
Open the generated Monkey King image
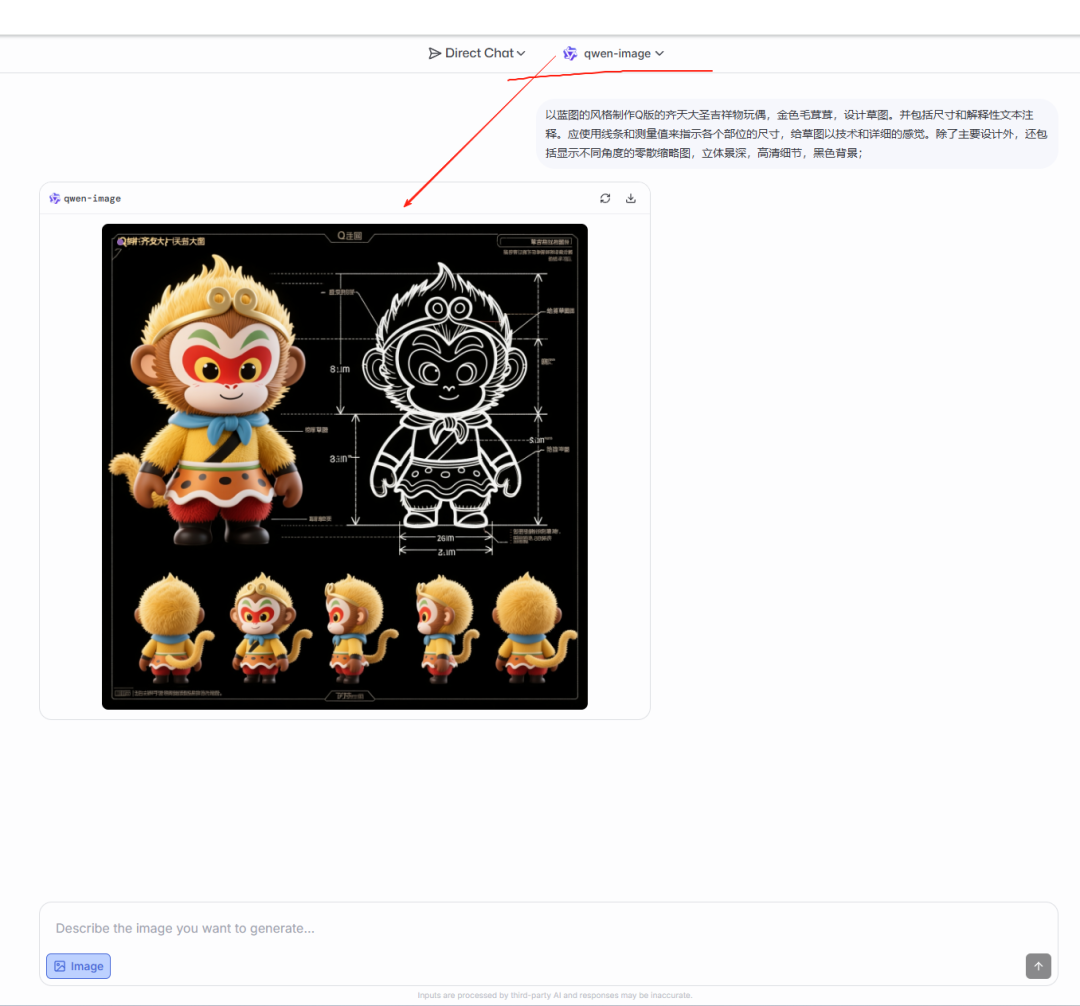pos(344,466)
